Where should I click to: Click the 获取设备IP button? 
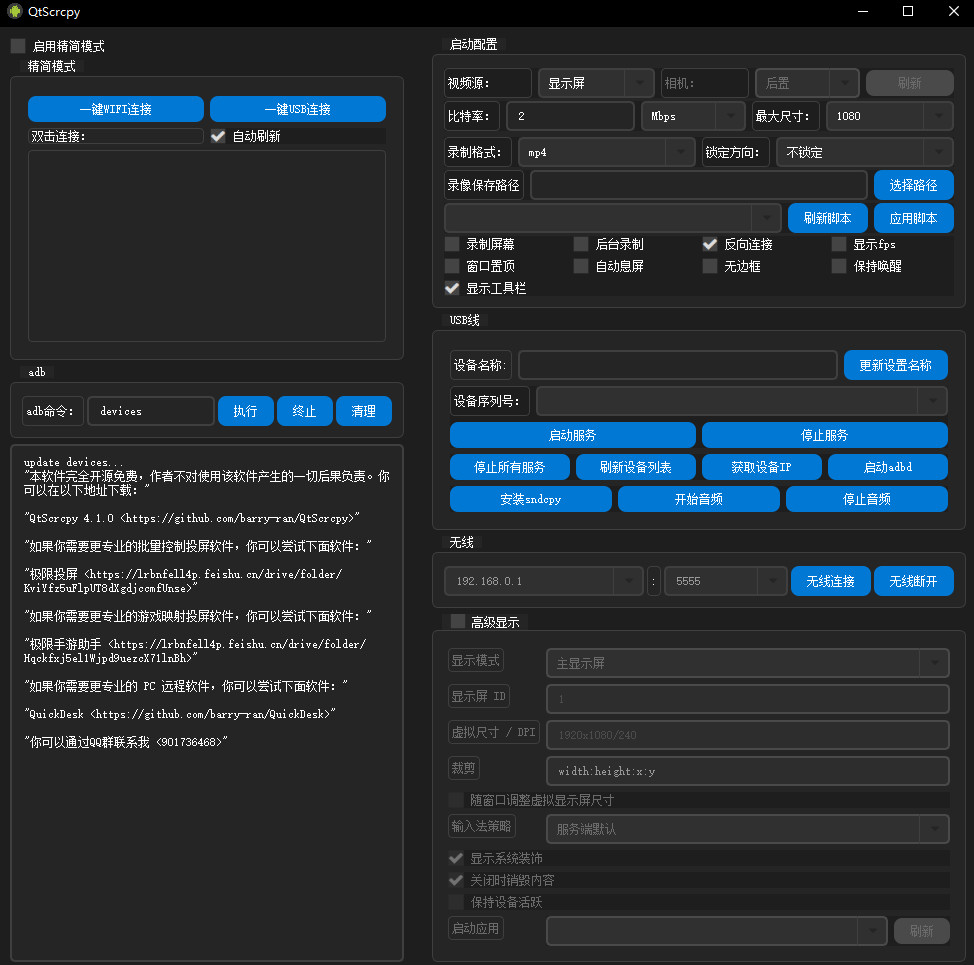pos(762,467)
